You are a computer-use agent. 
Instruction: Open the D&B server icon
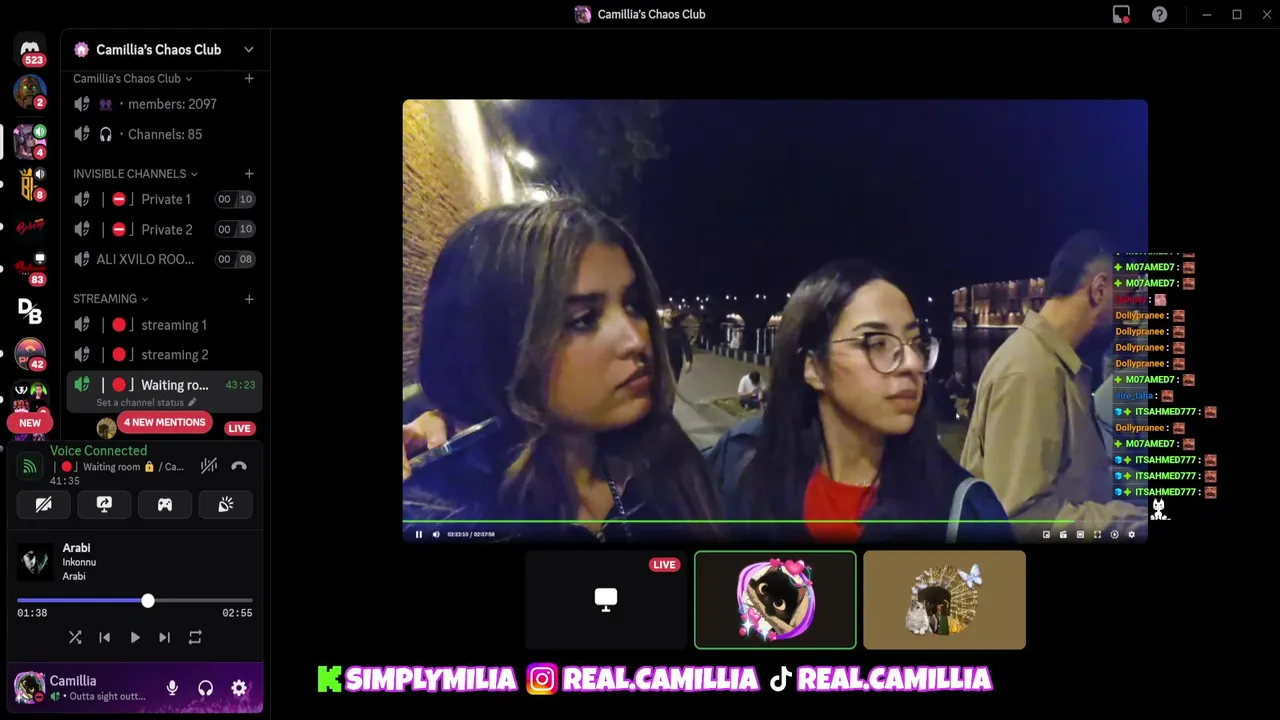(30, 312)
